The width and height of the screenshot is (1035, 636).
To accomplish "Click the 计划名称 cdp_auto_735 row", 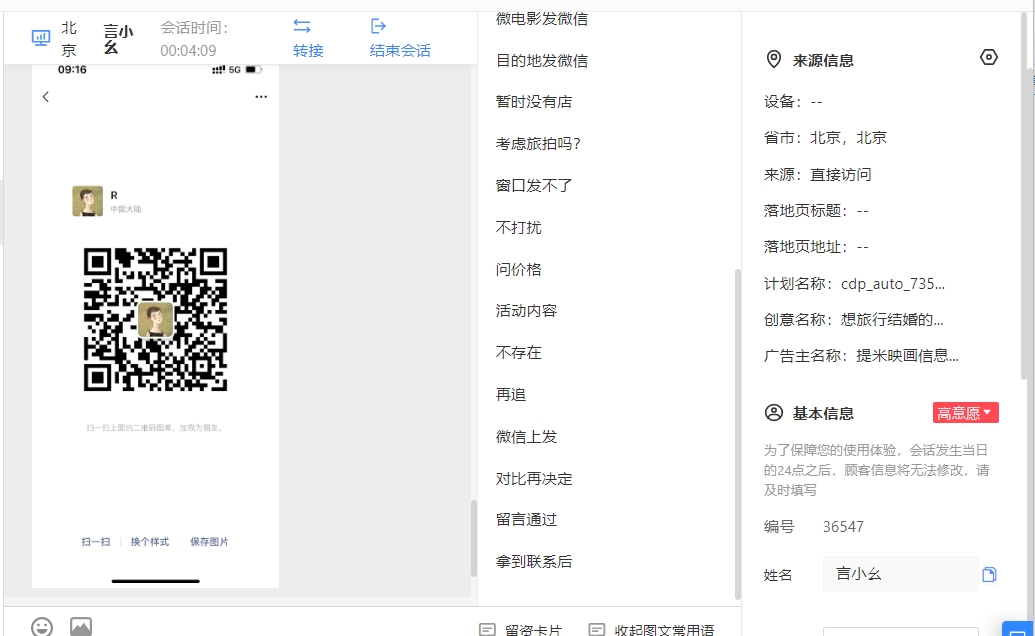I will (854, 284).
